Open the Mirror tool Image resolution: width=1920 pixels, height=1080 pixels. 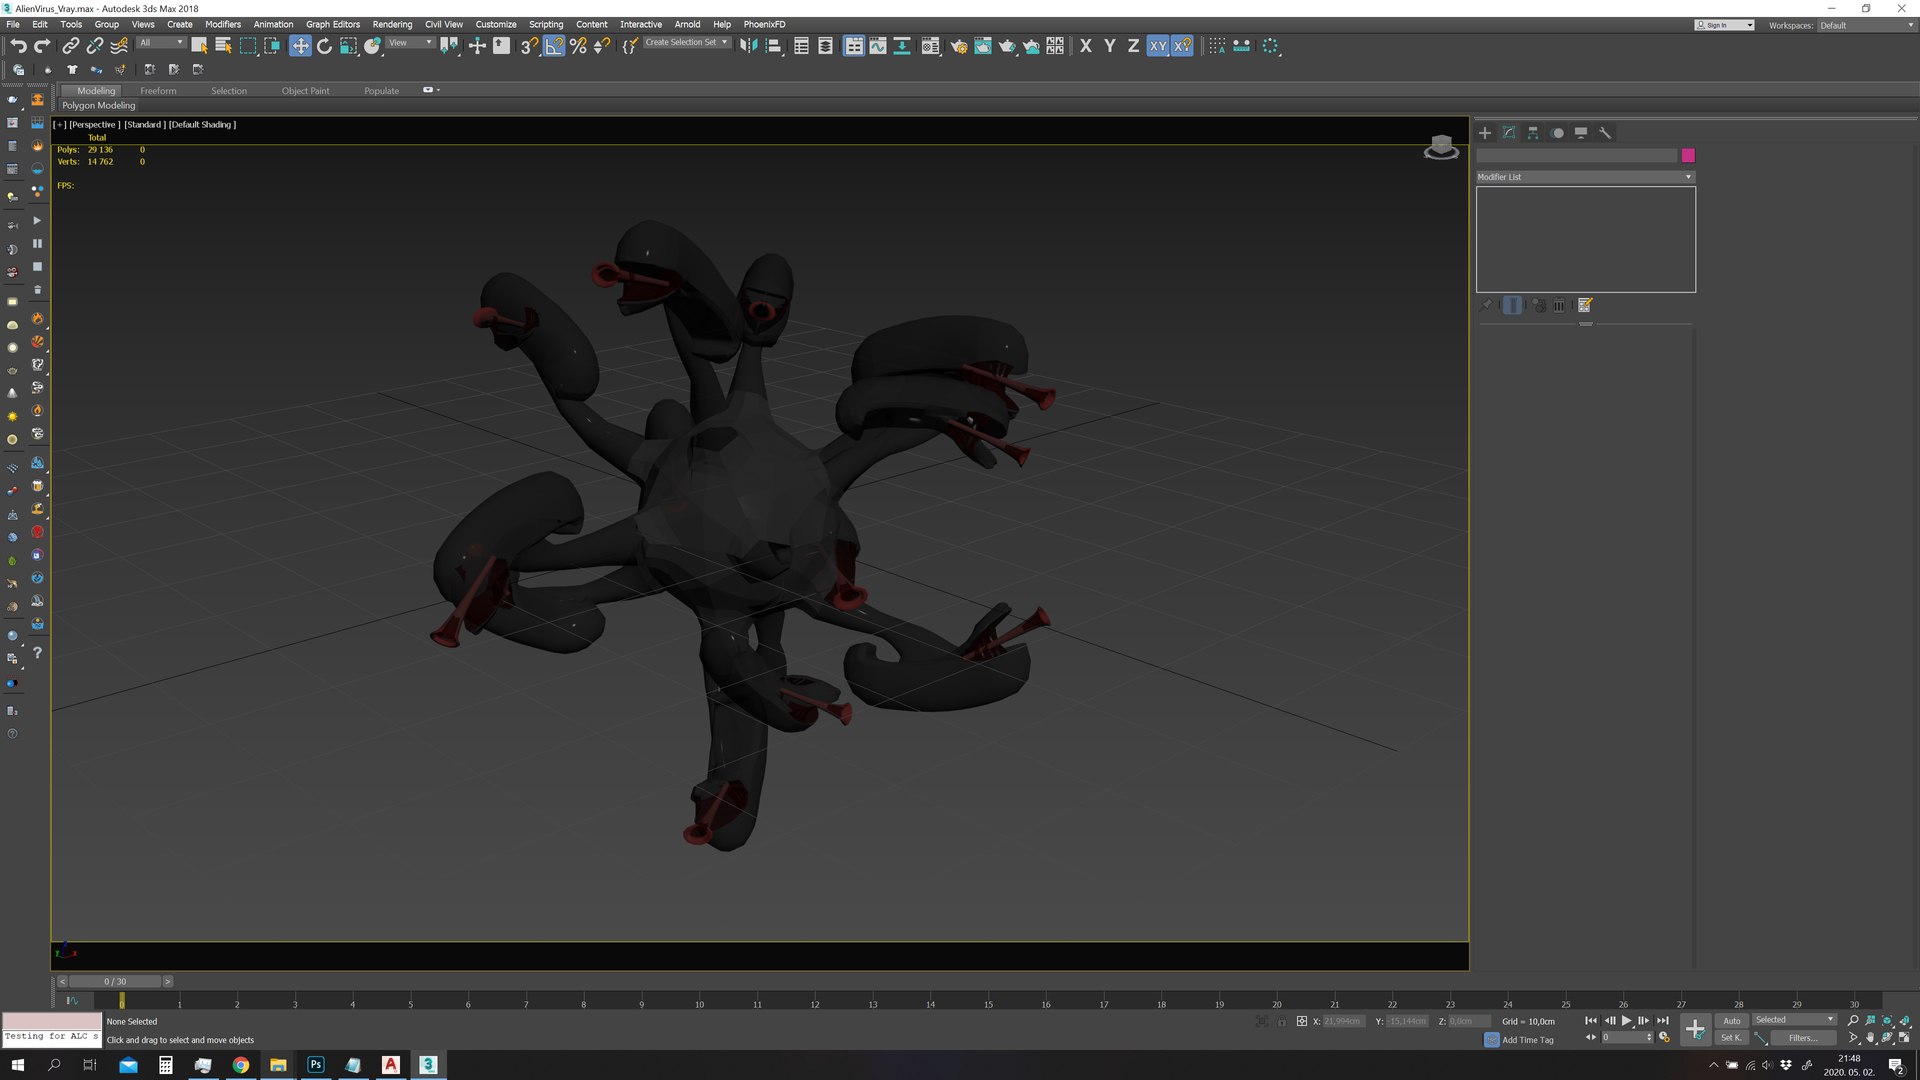click(x=748, y=46)
